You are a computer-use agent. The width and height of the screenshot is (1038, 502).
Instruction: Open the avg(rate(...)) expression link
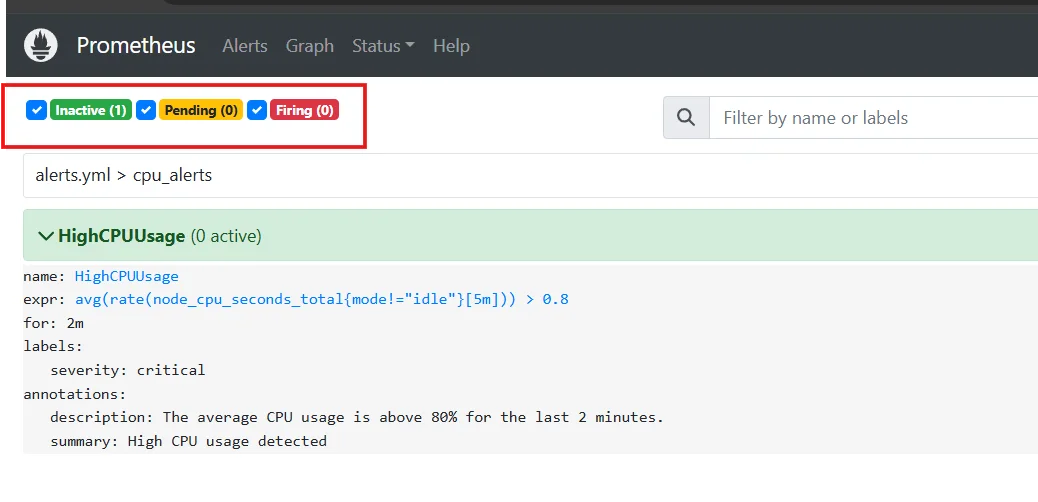coord(322,299)
